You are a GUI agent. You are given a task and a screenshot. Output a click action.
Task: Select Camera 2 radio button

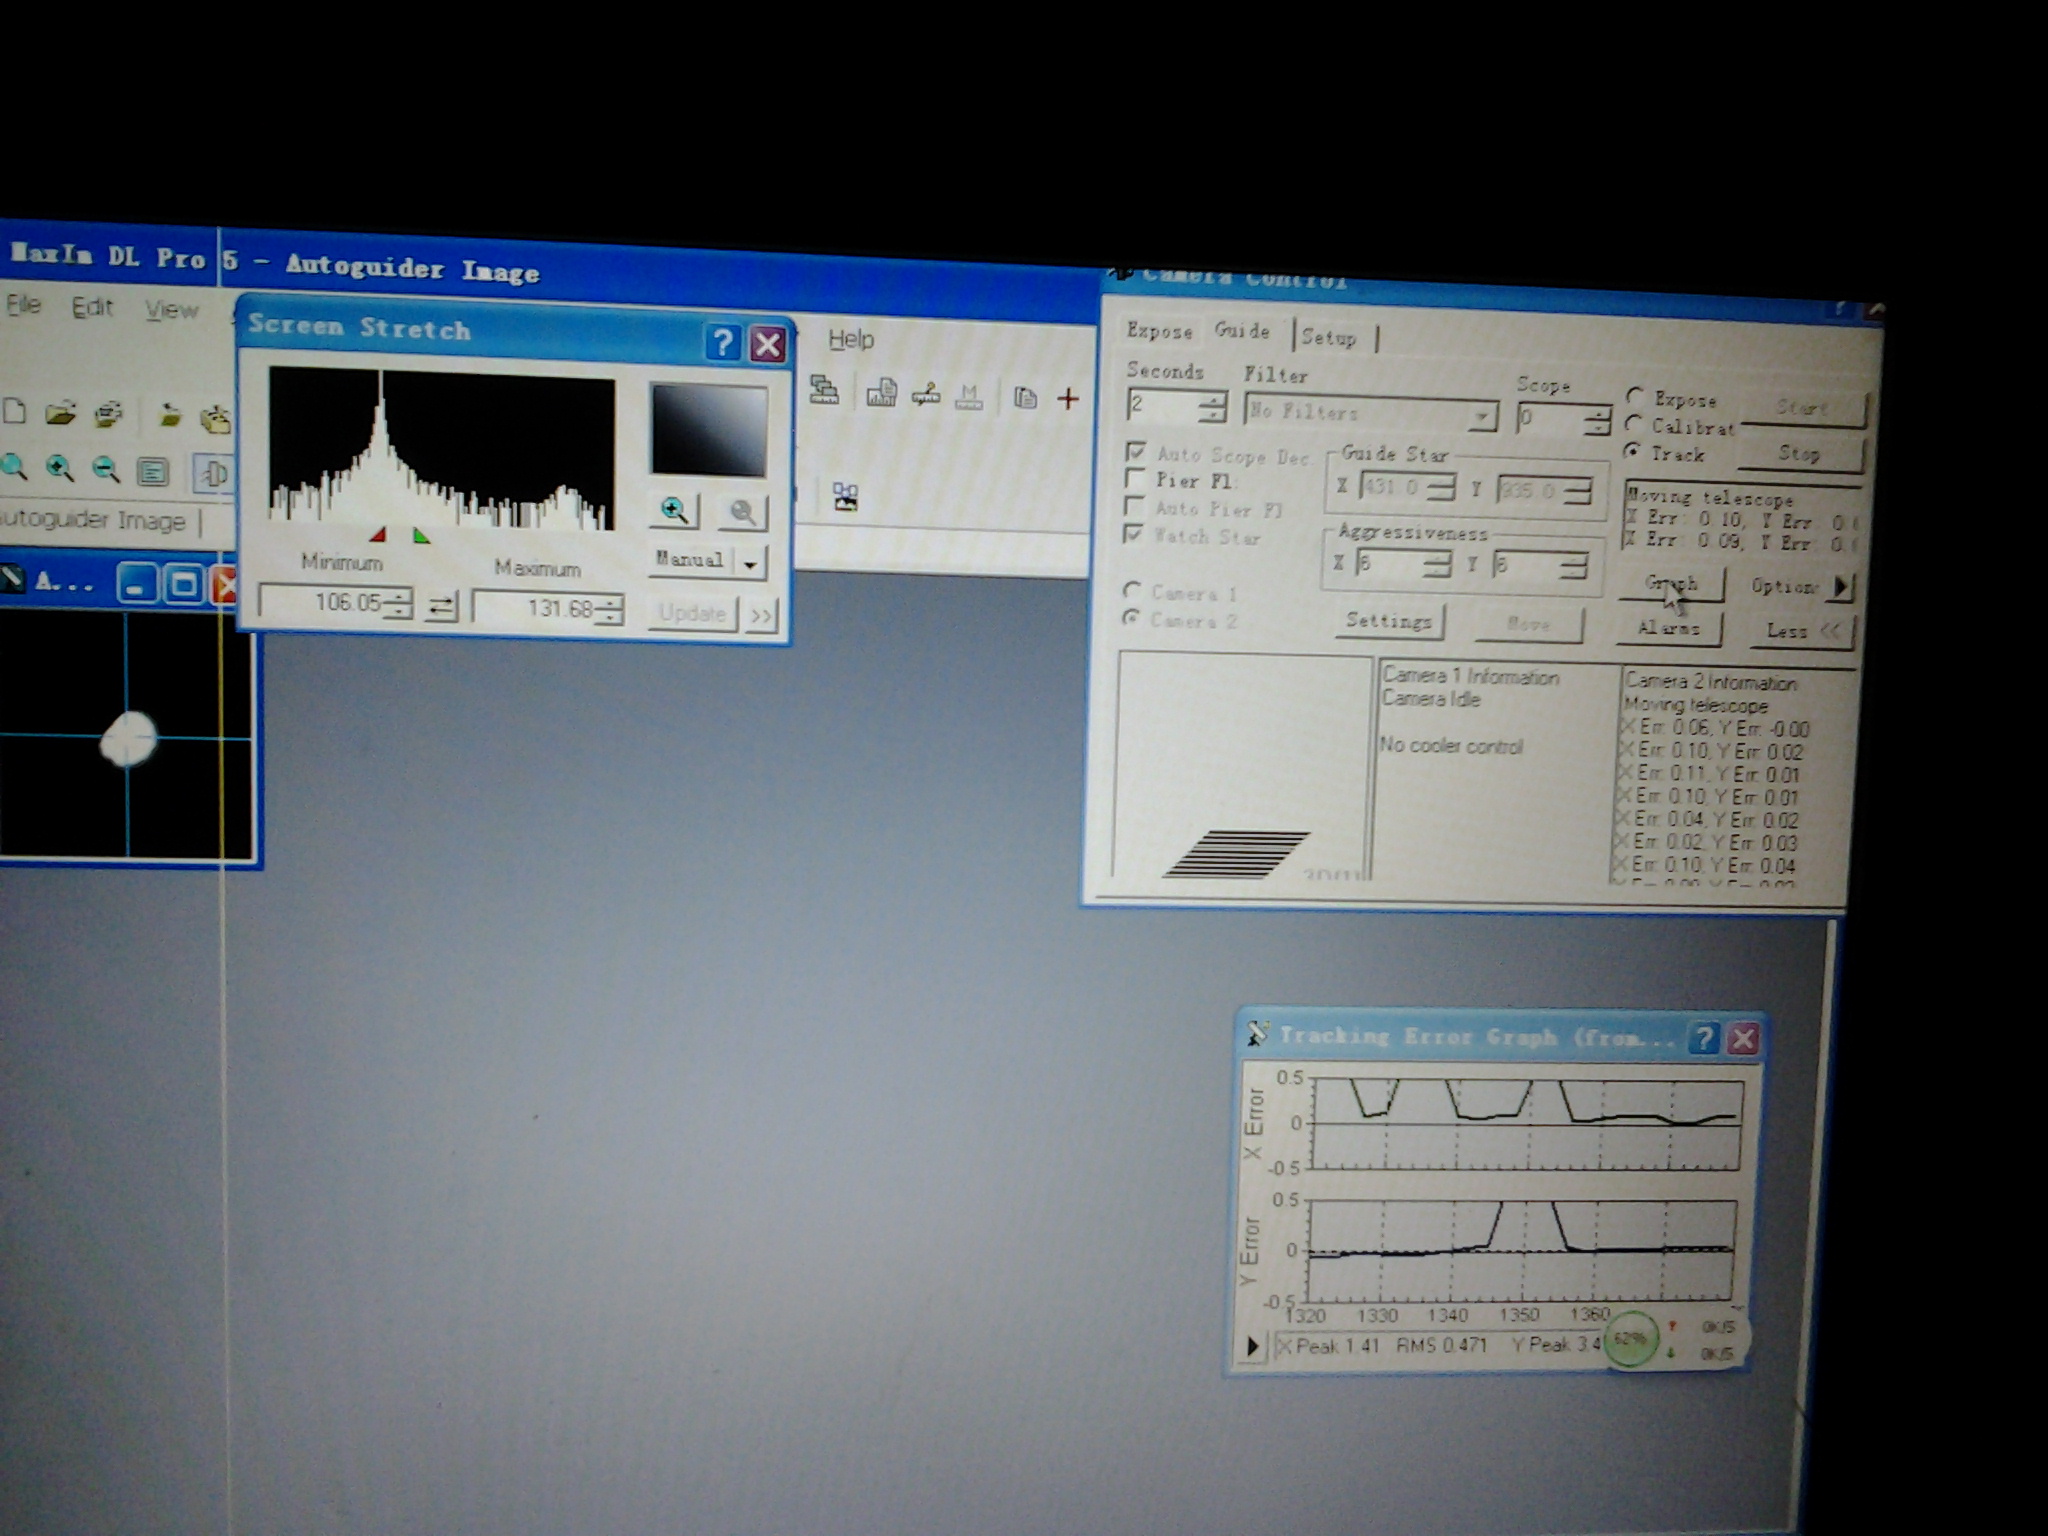pyautogui.click(x=1131, y=618)
